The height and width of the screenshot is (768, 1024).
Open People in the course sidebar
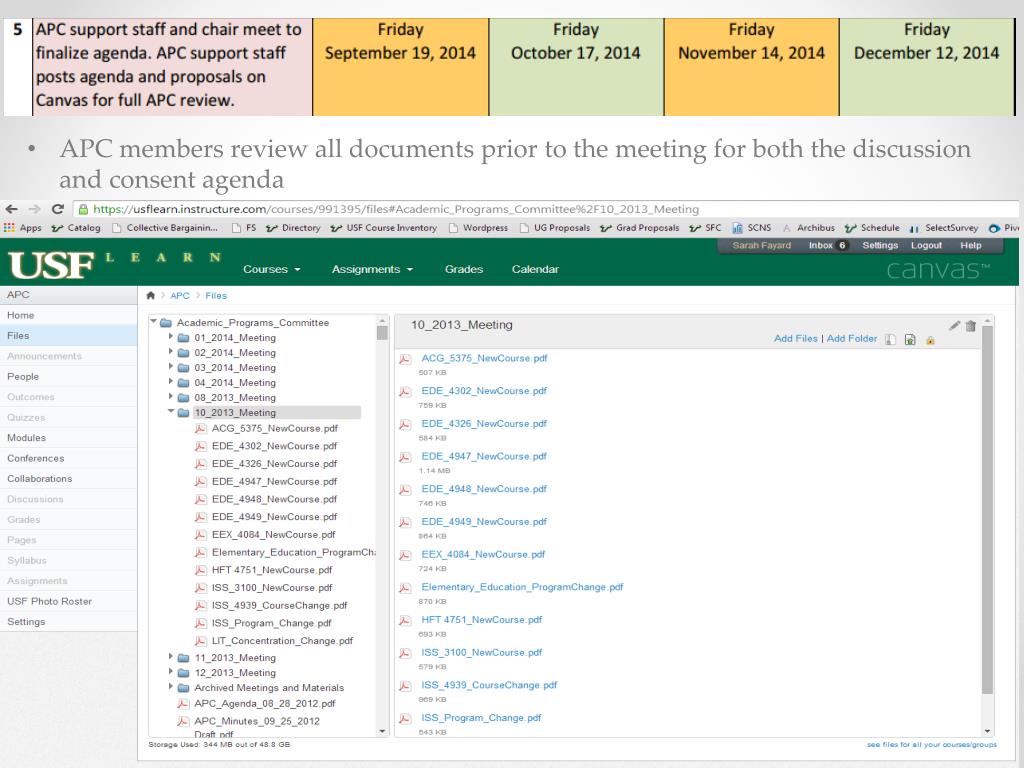pyautogui.click(x=69, y=377)
